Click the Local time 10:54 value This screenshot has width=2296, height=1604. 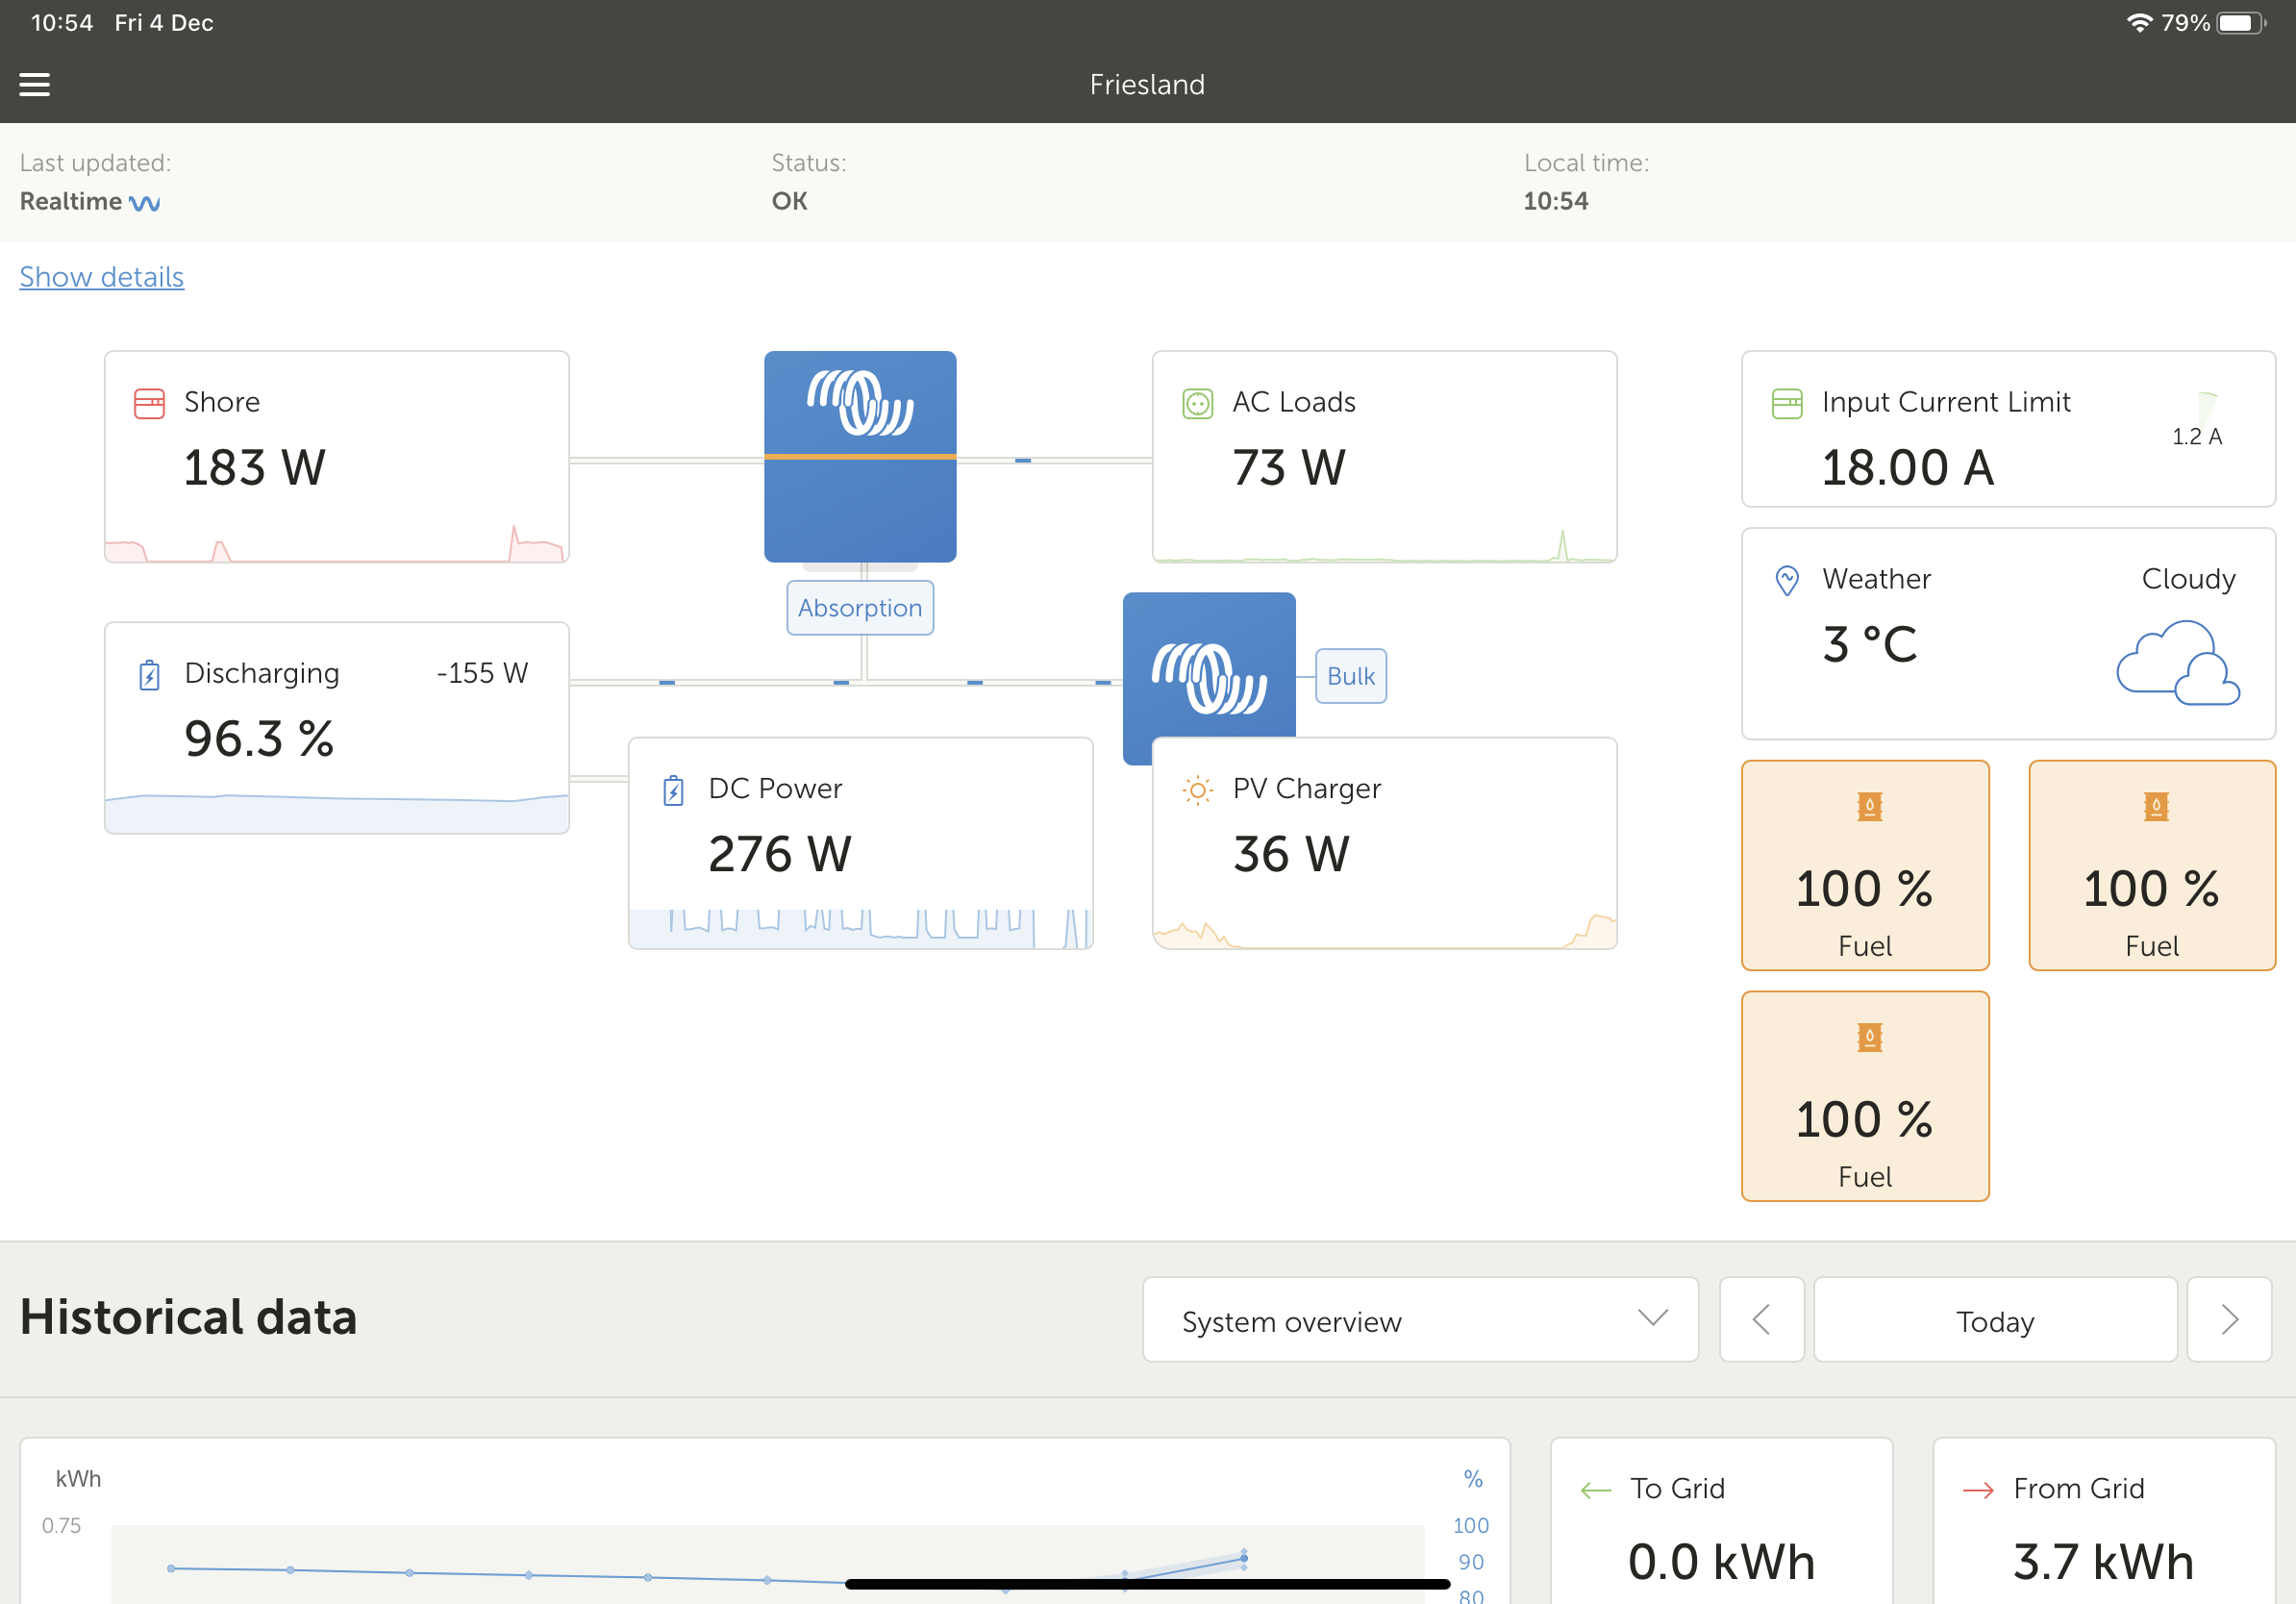[x=1555, y=202]
